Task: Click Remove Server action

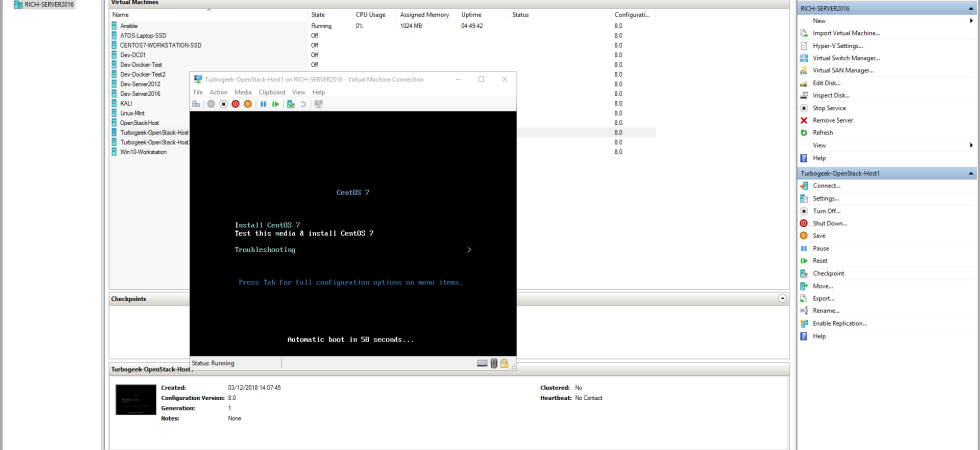Action: click(832, 121)
